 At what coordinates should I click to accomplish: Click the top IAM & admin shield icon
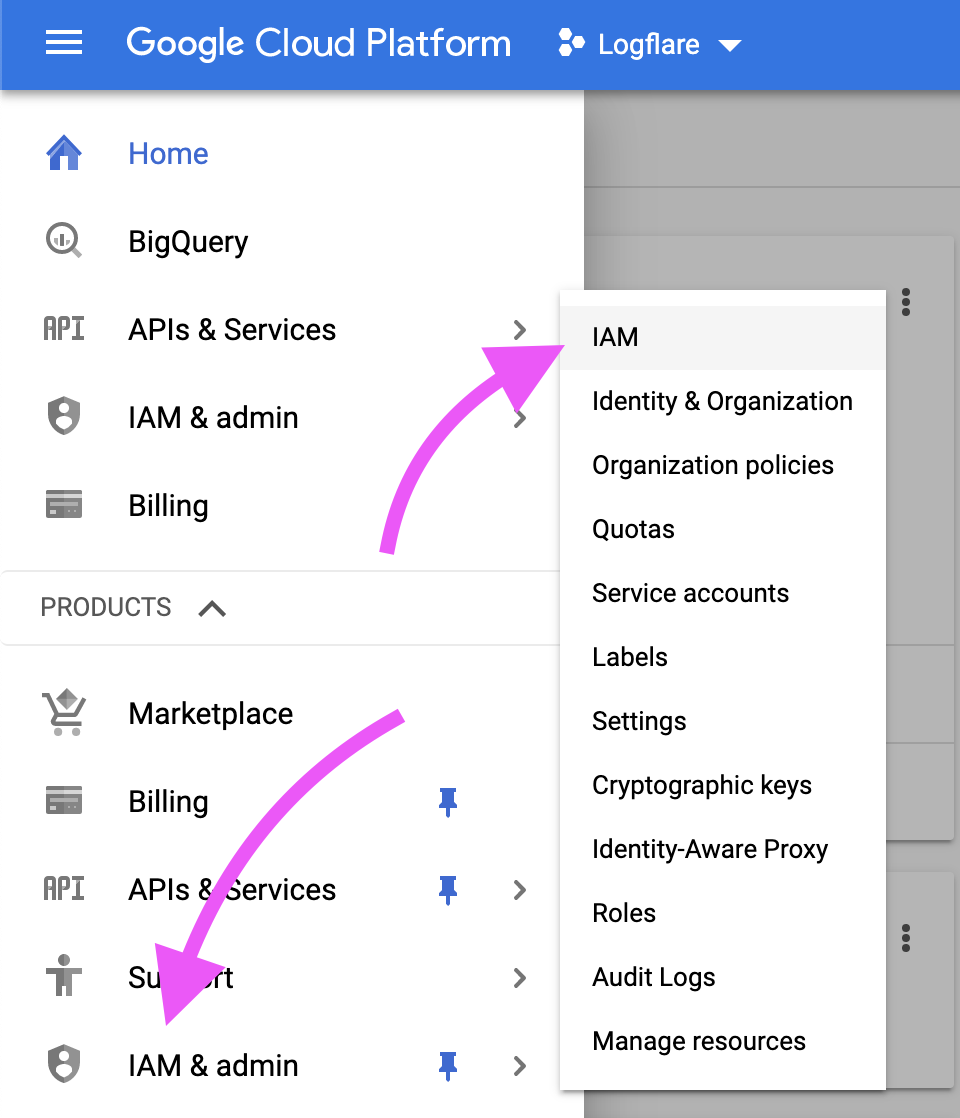(x=64, y=416)
